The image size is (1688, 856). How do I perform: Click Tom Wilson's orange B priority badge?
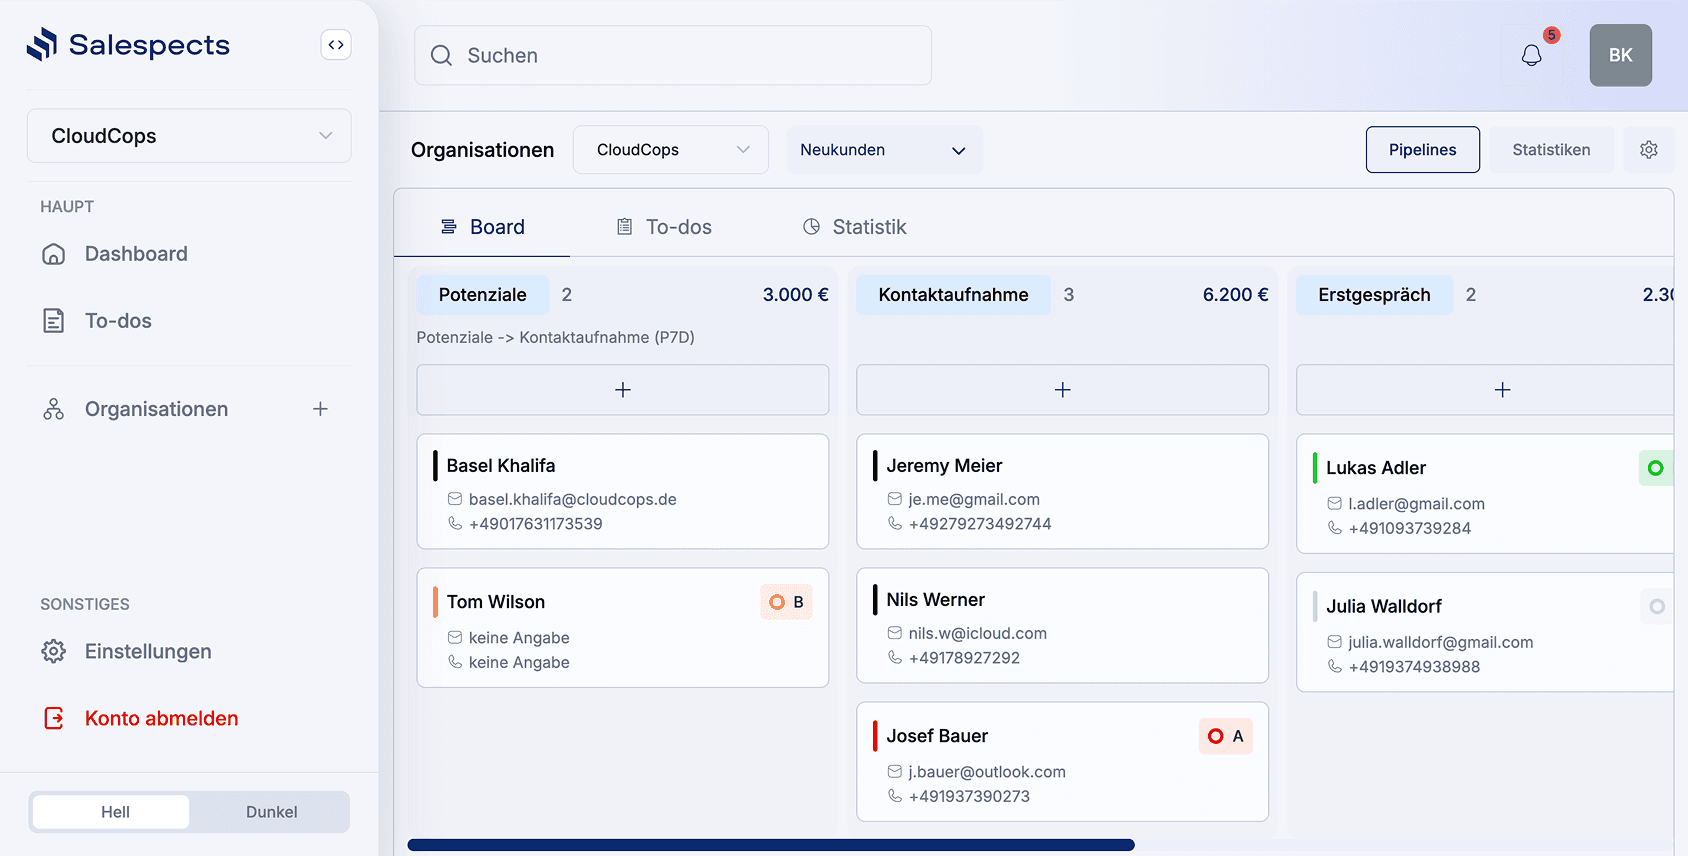pyautogui.click(x=786, y=602)
